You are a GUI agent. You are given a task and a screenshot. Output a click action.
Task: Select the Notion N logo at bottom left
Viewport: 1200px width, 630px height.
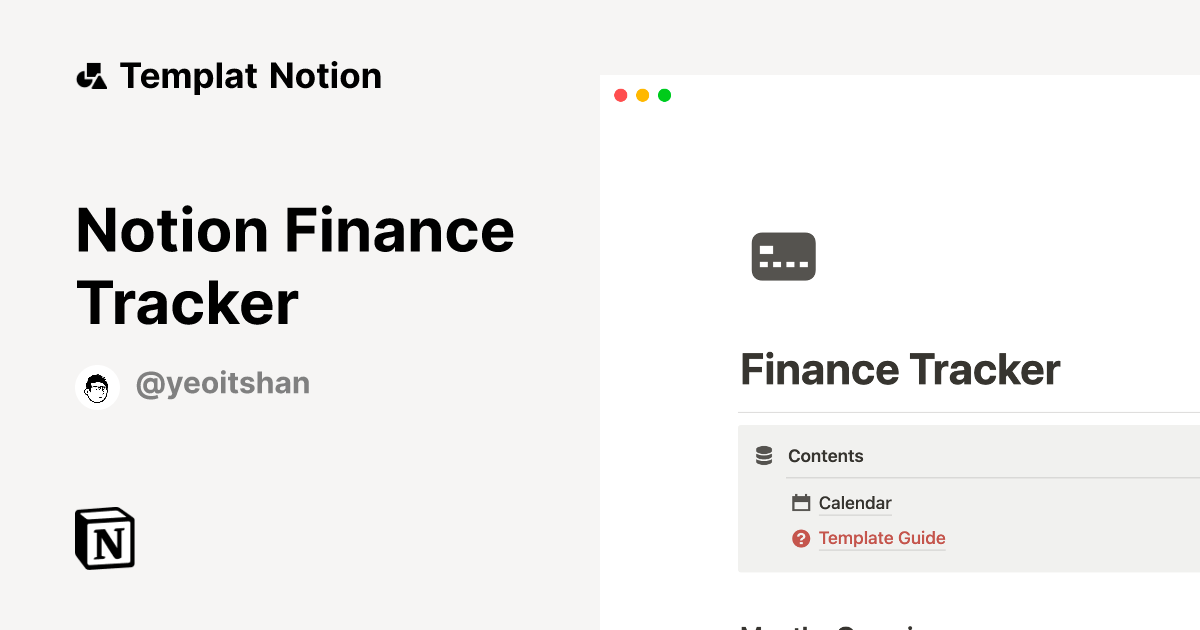[104, 538]
